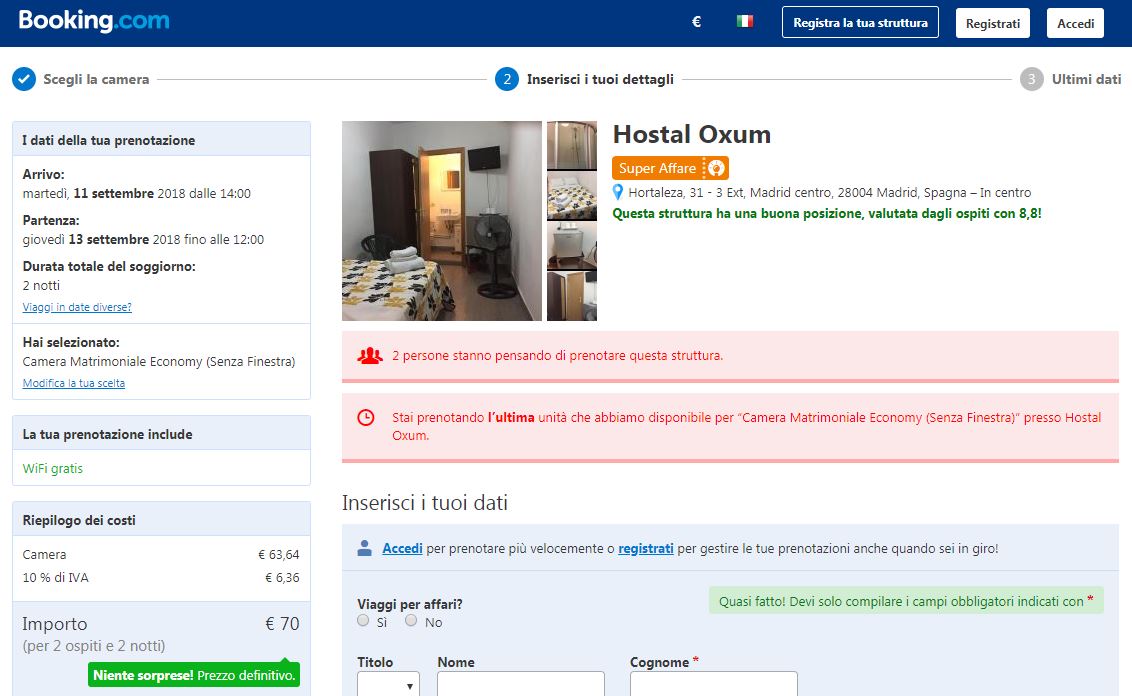
Task: Open the Viaggi in date diverse link
Action: pyautogui.click(x=77, y=307)
